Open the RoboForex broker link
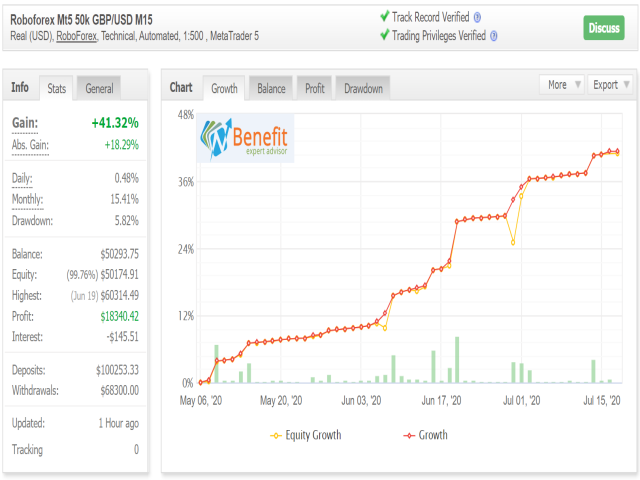The image size is (640, 480). tap(84, 36)
